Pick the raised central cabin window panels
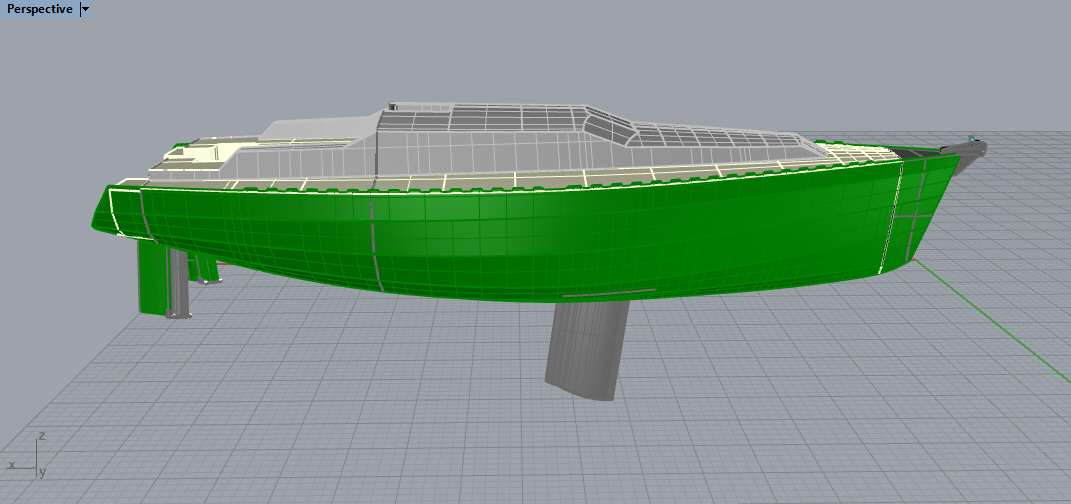Image resolution: width=1071 pixels, height=504 pixels. pos(610,123)
